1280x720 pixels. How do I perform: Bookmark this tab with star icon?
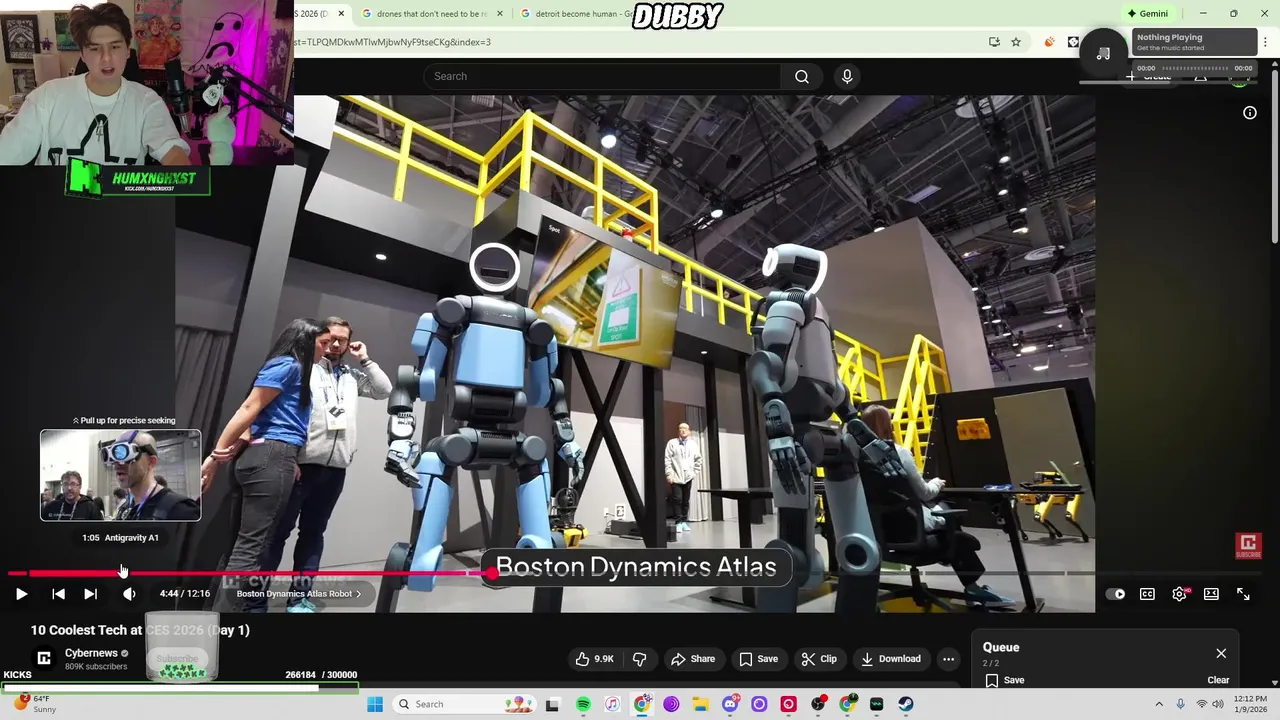click(1016, 42)
